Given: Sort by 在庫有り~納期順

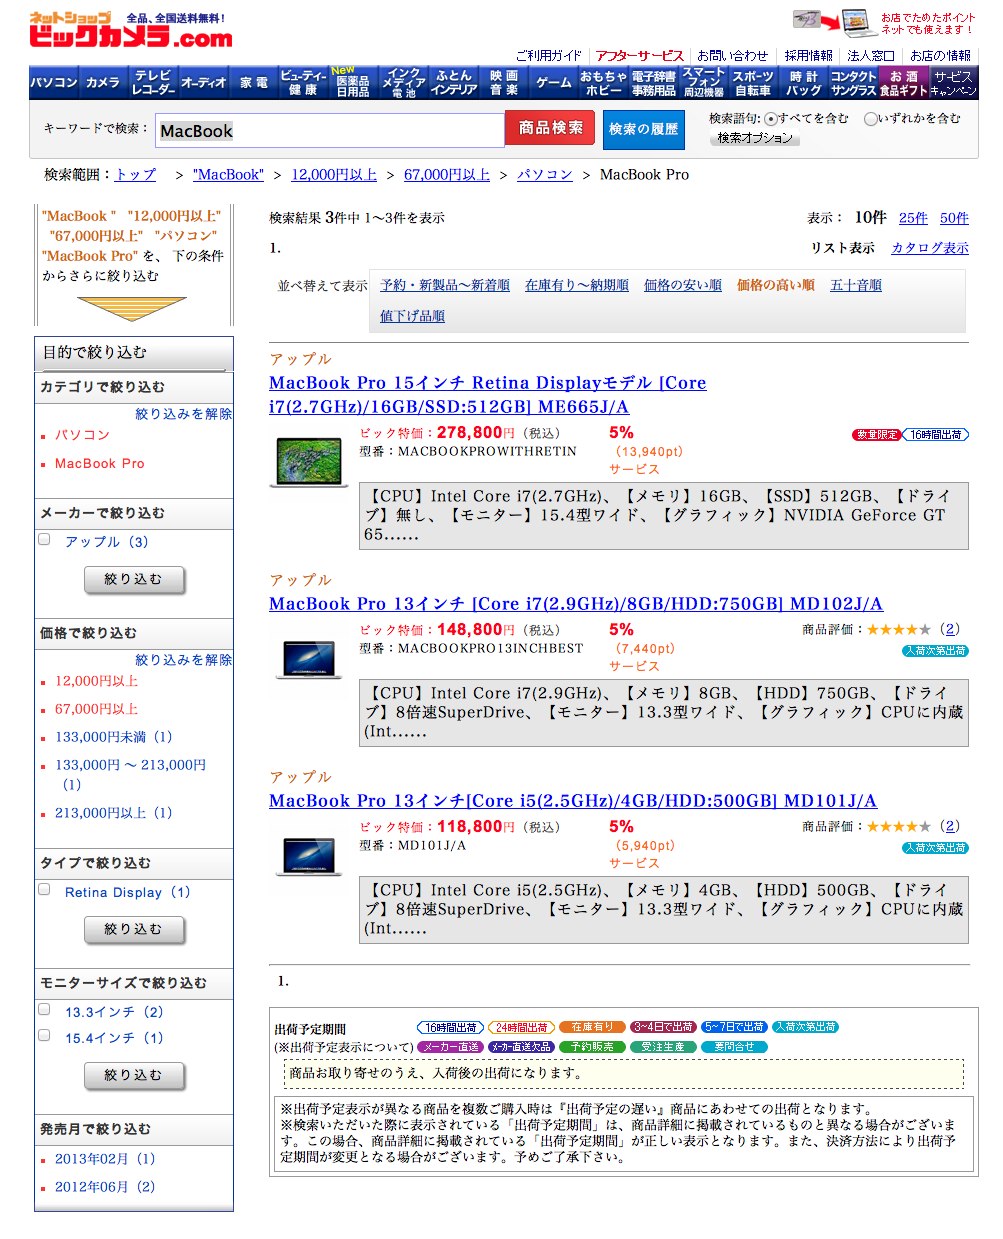Looking at the screenshot, I should click(577, 285).
